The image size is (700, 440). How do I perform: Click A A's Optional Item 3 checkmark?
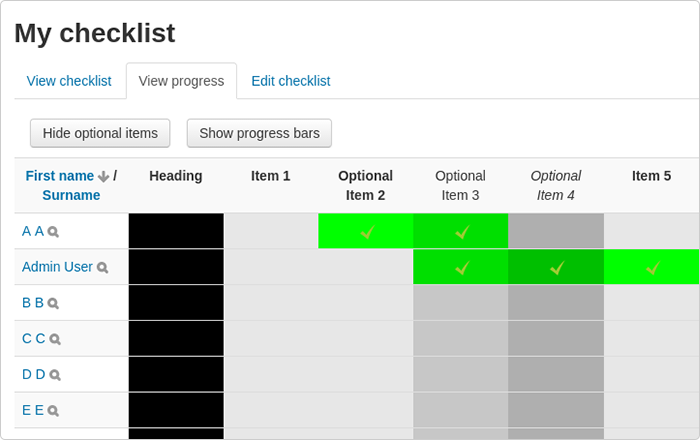tap(462, 232)
